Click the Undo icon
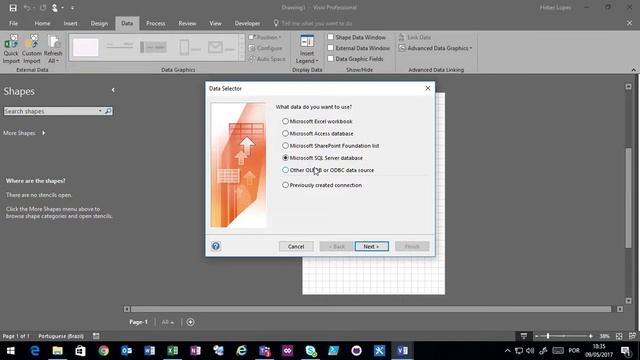 [x=27, y=8]
